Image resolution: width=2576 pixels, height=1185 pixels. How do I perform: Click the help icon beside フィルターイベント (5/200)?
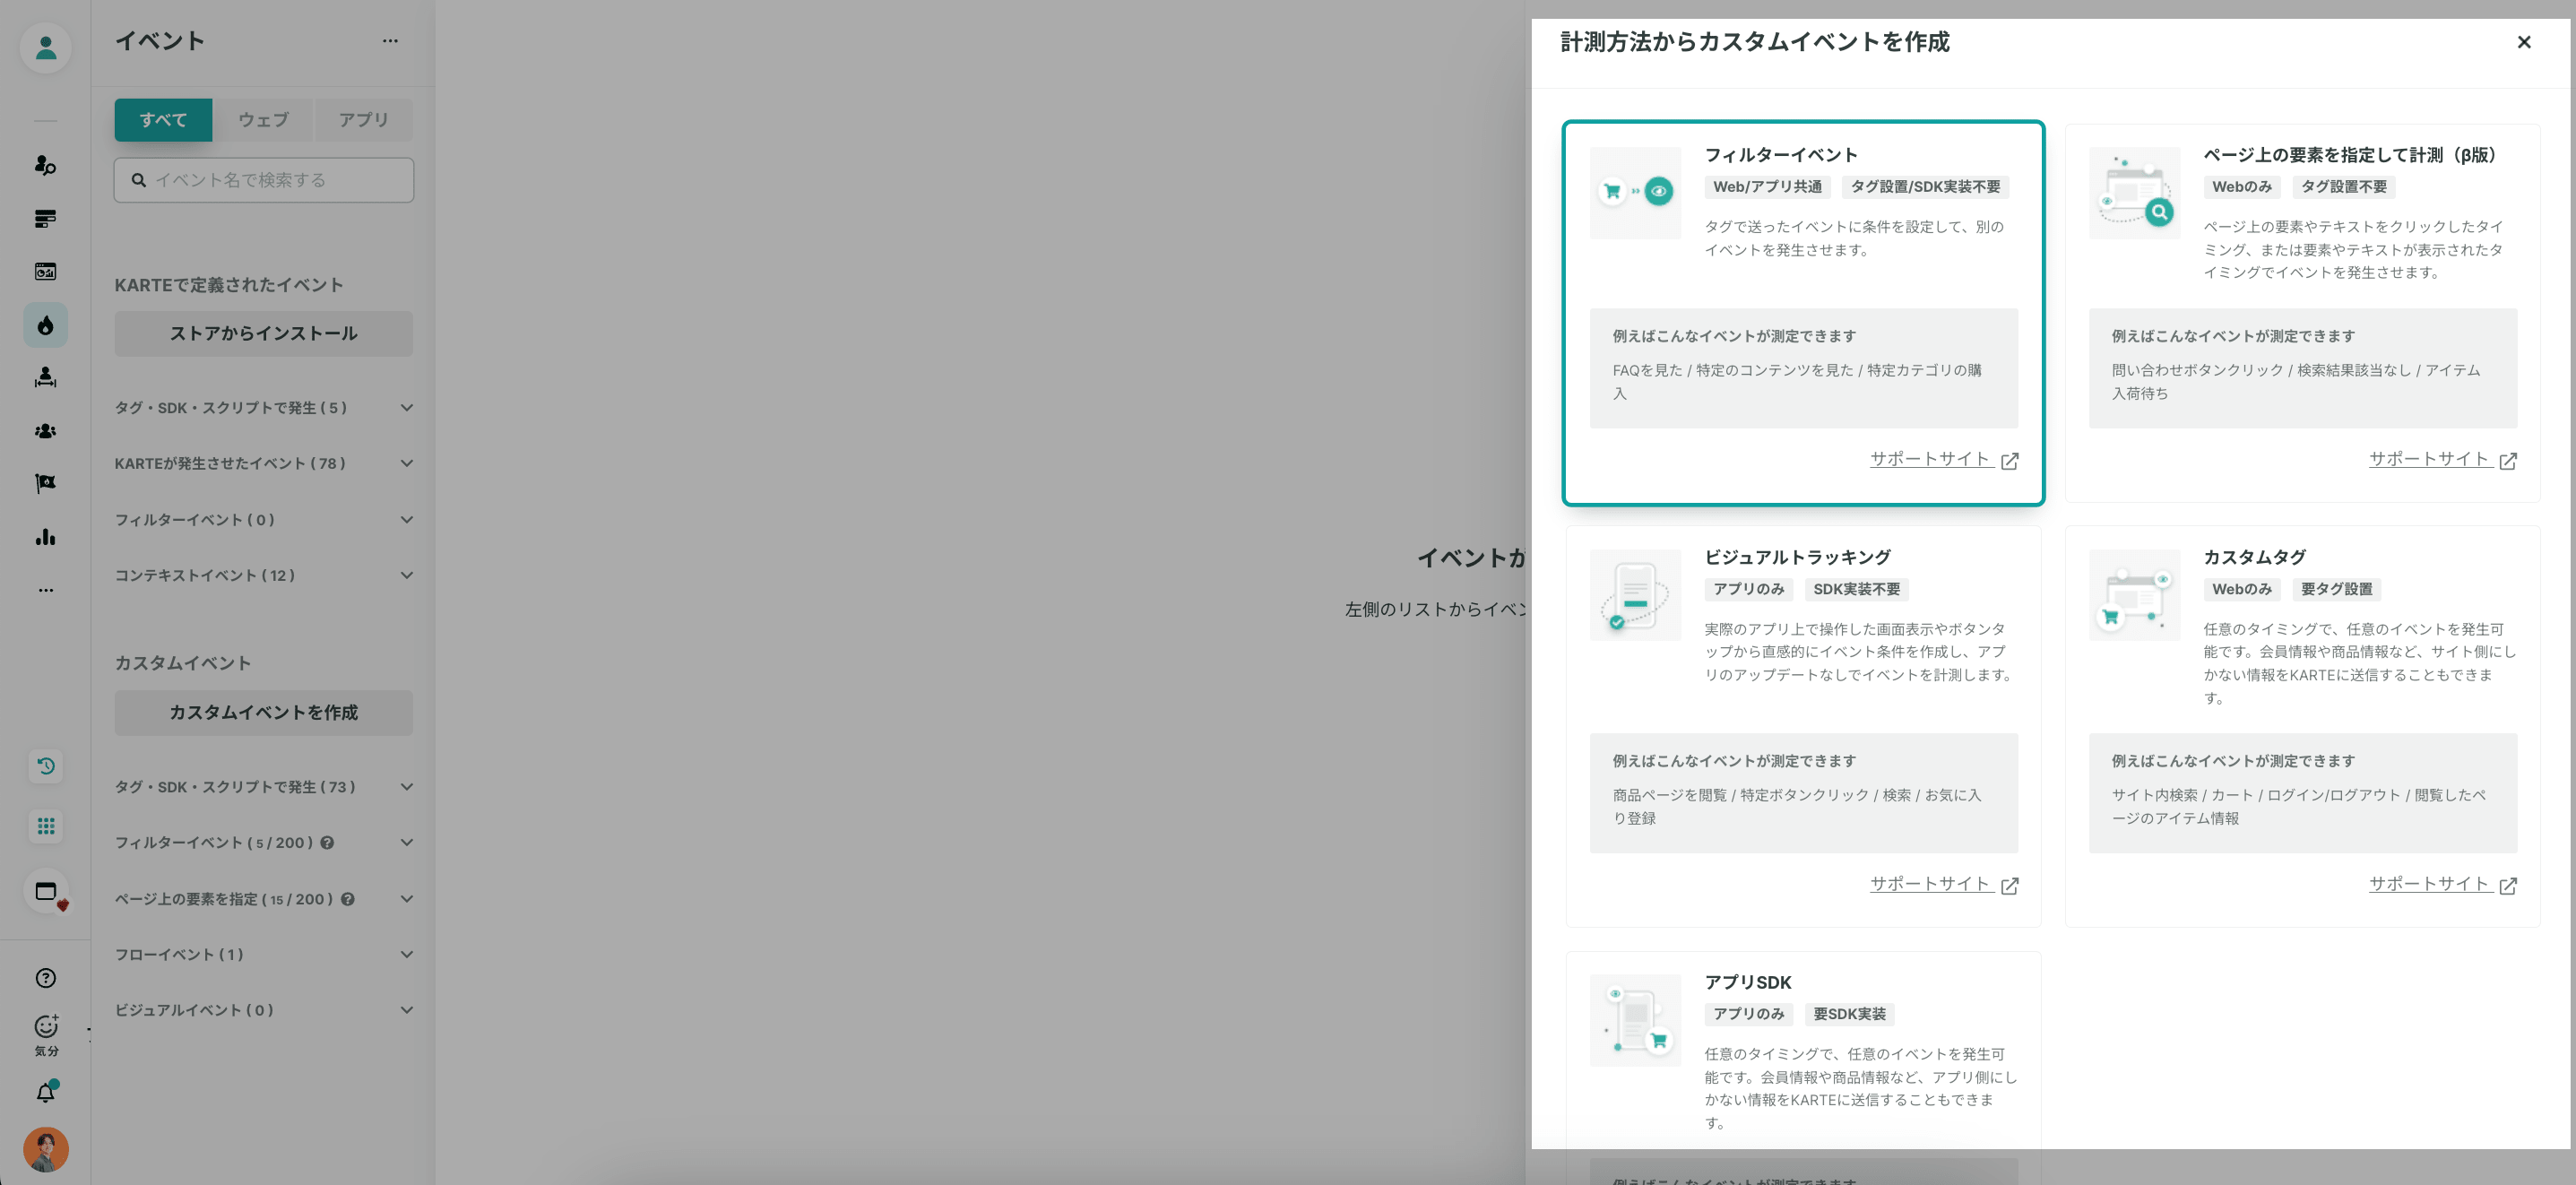click(327, 843)
